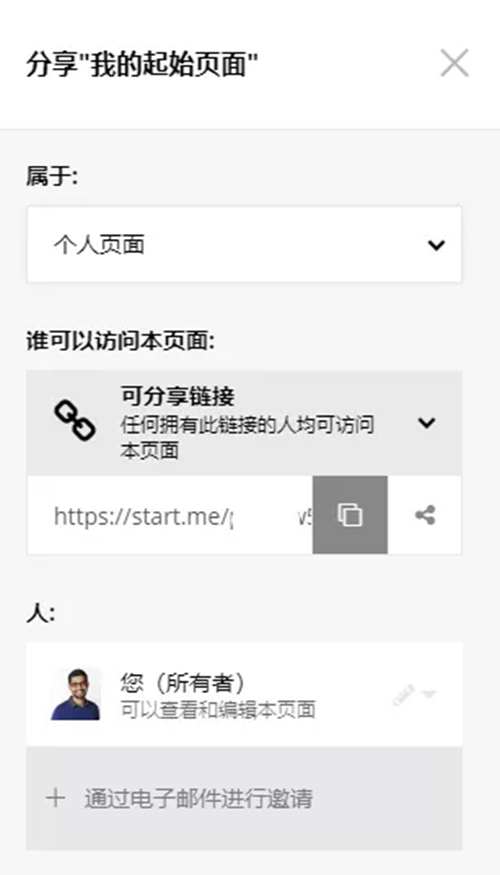Click the share icon beside copy button
Screen dimensions: 500x875
[425, 515]
